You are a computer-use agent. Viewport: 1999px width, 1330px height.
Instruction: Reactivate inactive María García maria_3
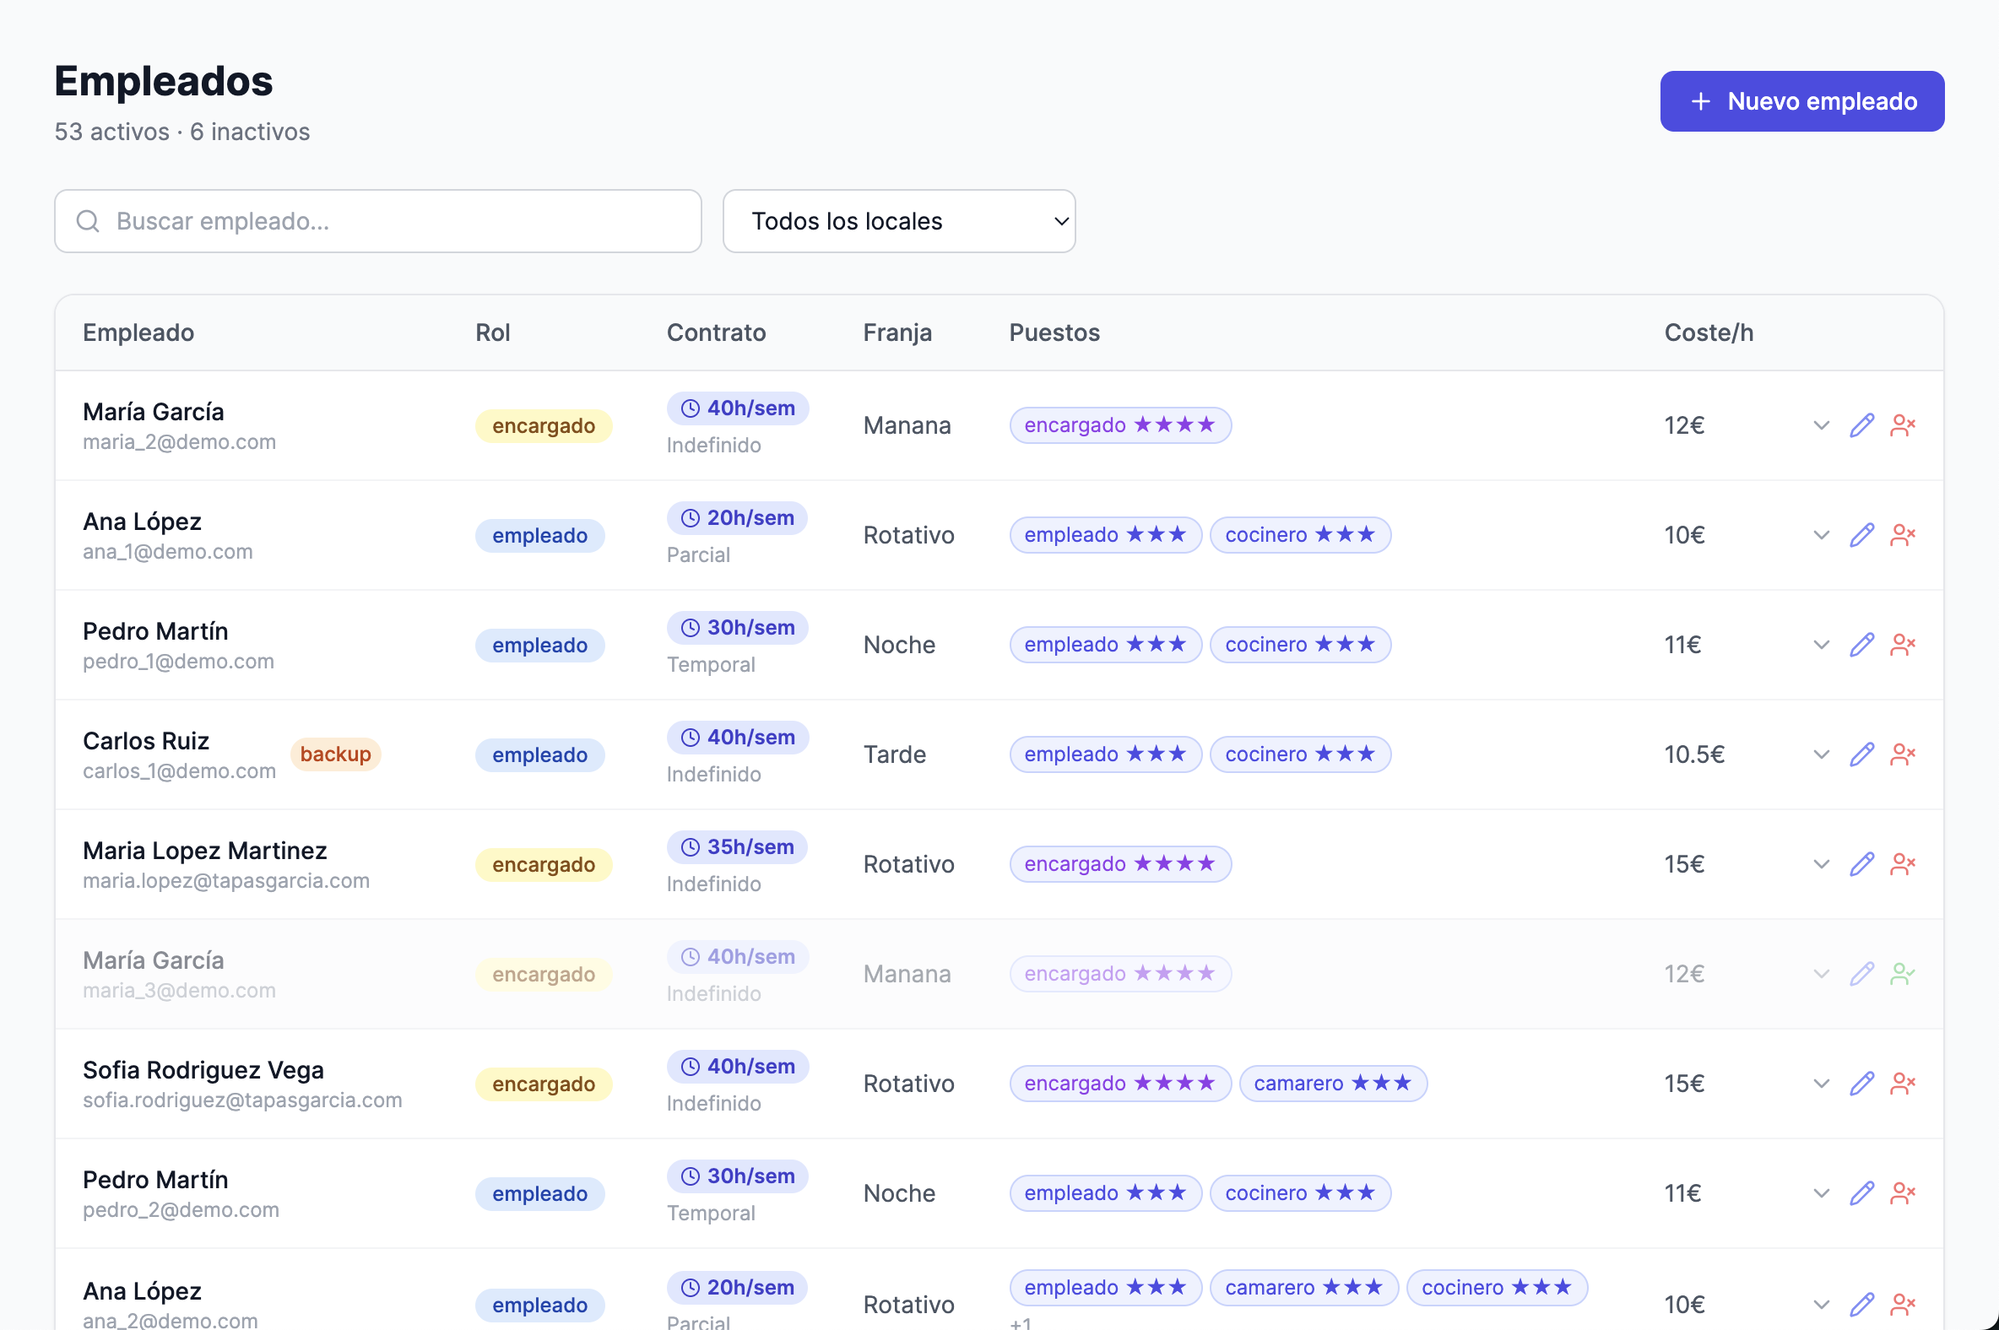[1902, 974]
